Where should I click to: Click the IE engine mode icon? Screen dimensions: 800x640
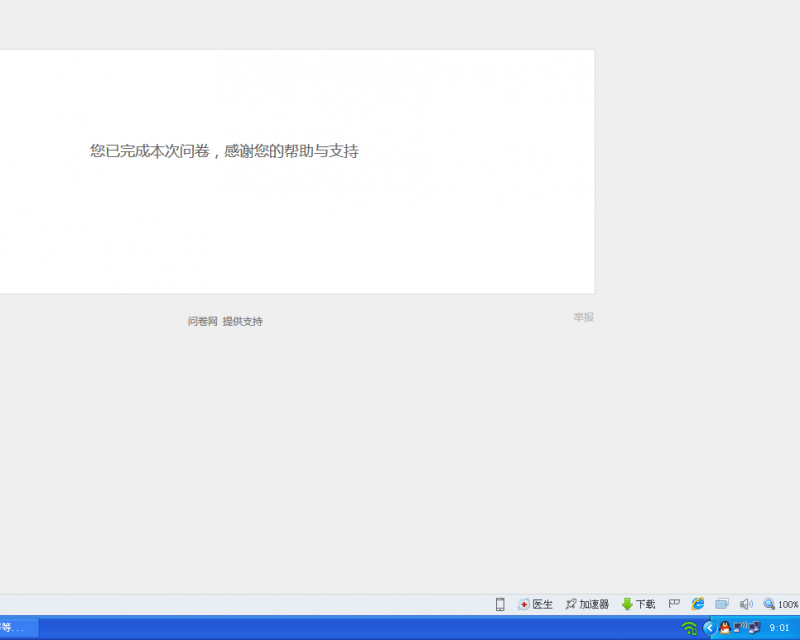(x=697, y=604)
